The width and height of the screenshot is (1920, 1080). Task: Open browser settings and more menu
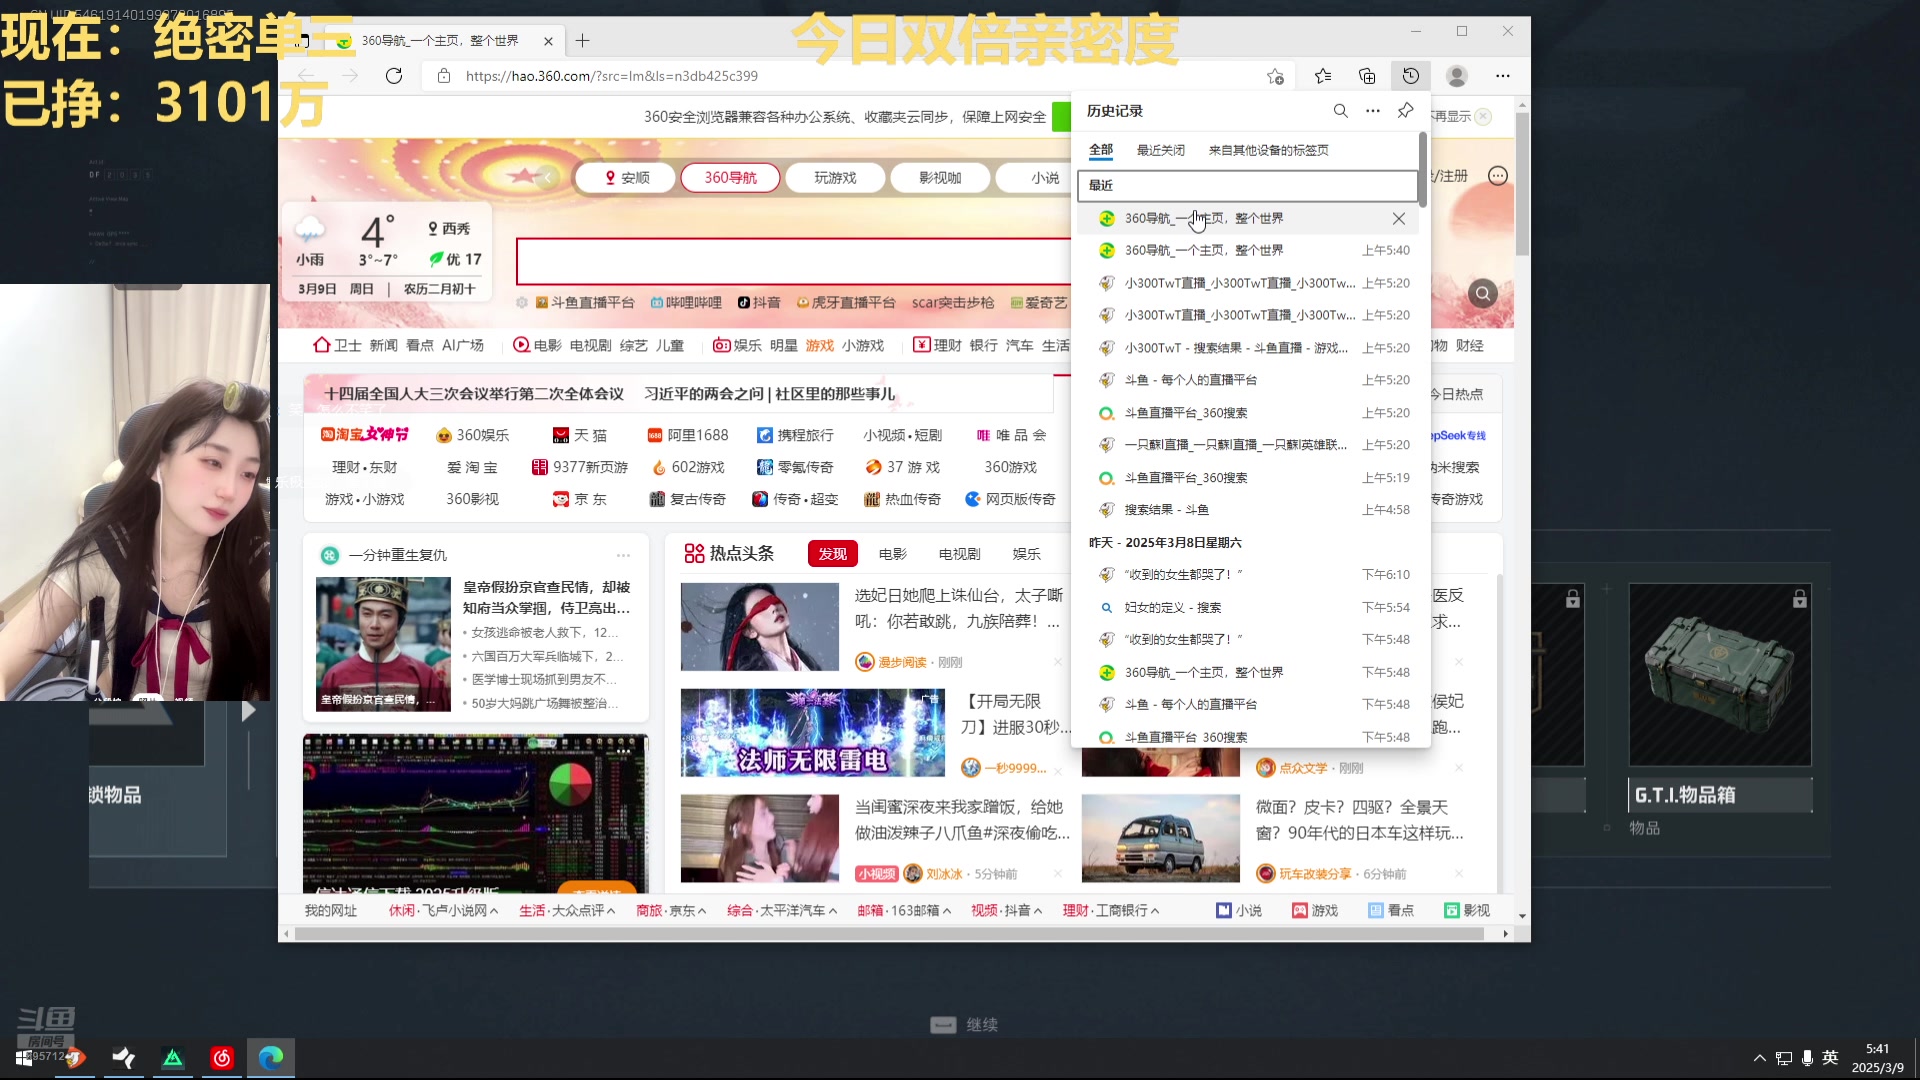tap(1503, 76)
